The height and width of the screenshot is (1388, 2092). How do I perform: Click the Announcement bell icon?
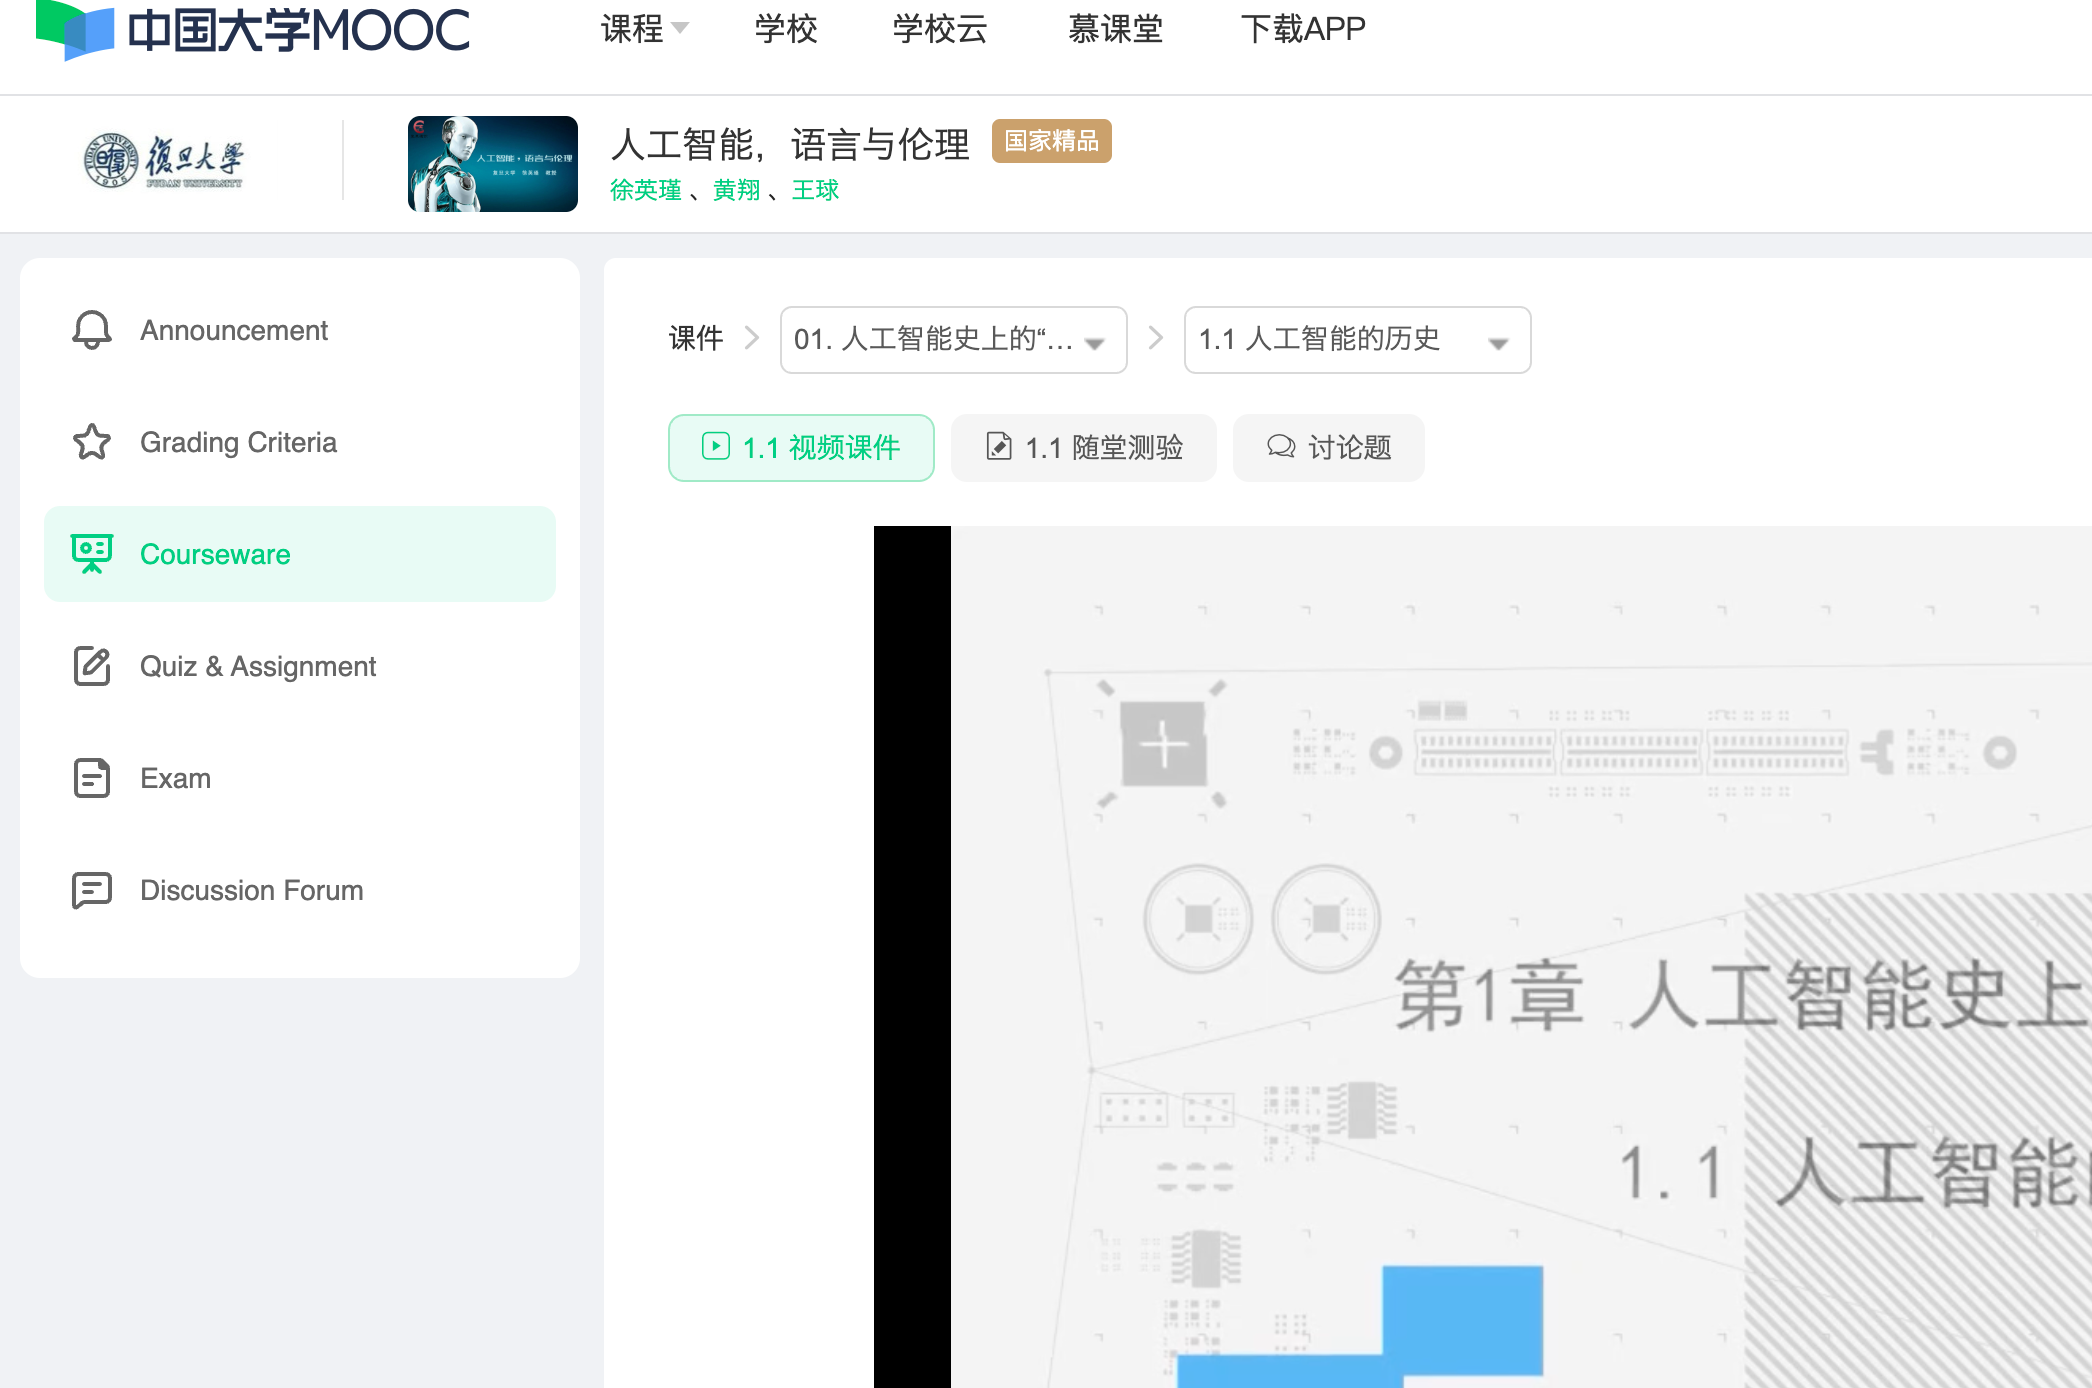coord(92,330)
